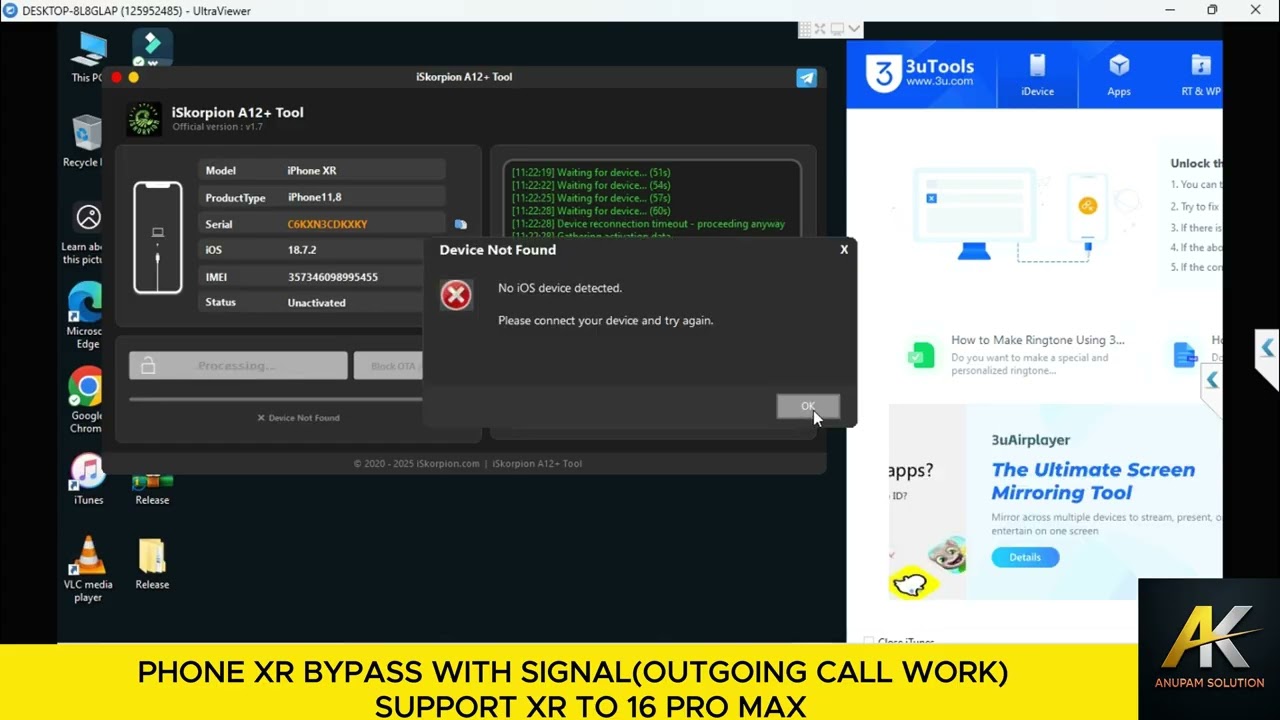Click the iOS version 18.7.2 value
This screenshot has width=1280, height=720.
pyautogui.click(x=301, y=250)
